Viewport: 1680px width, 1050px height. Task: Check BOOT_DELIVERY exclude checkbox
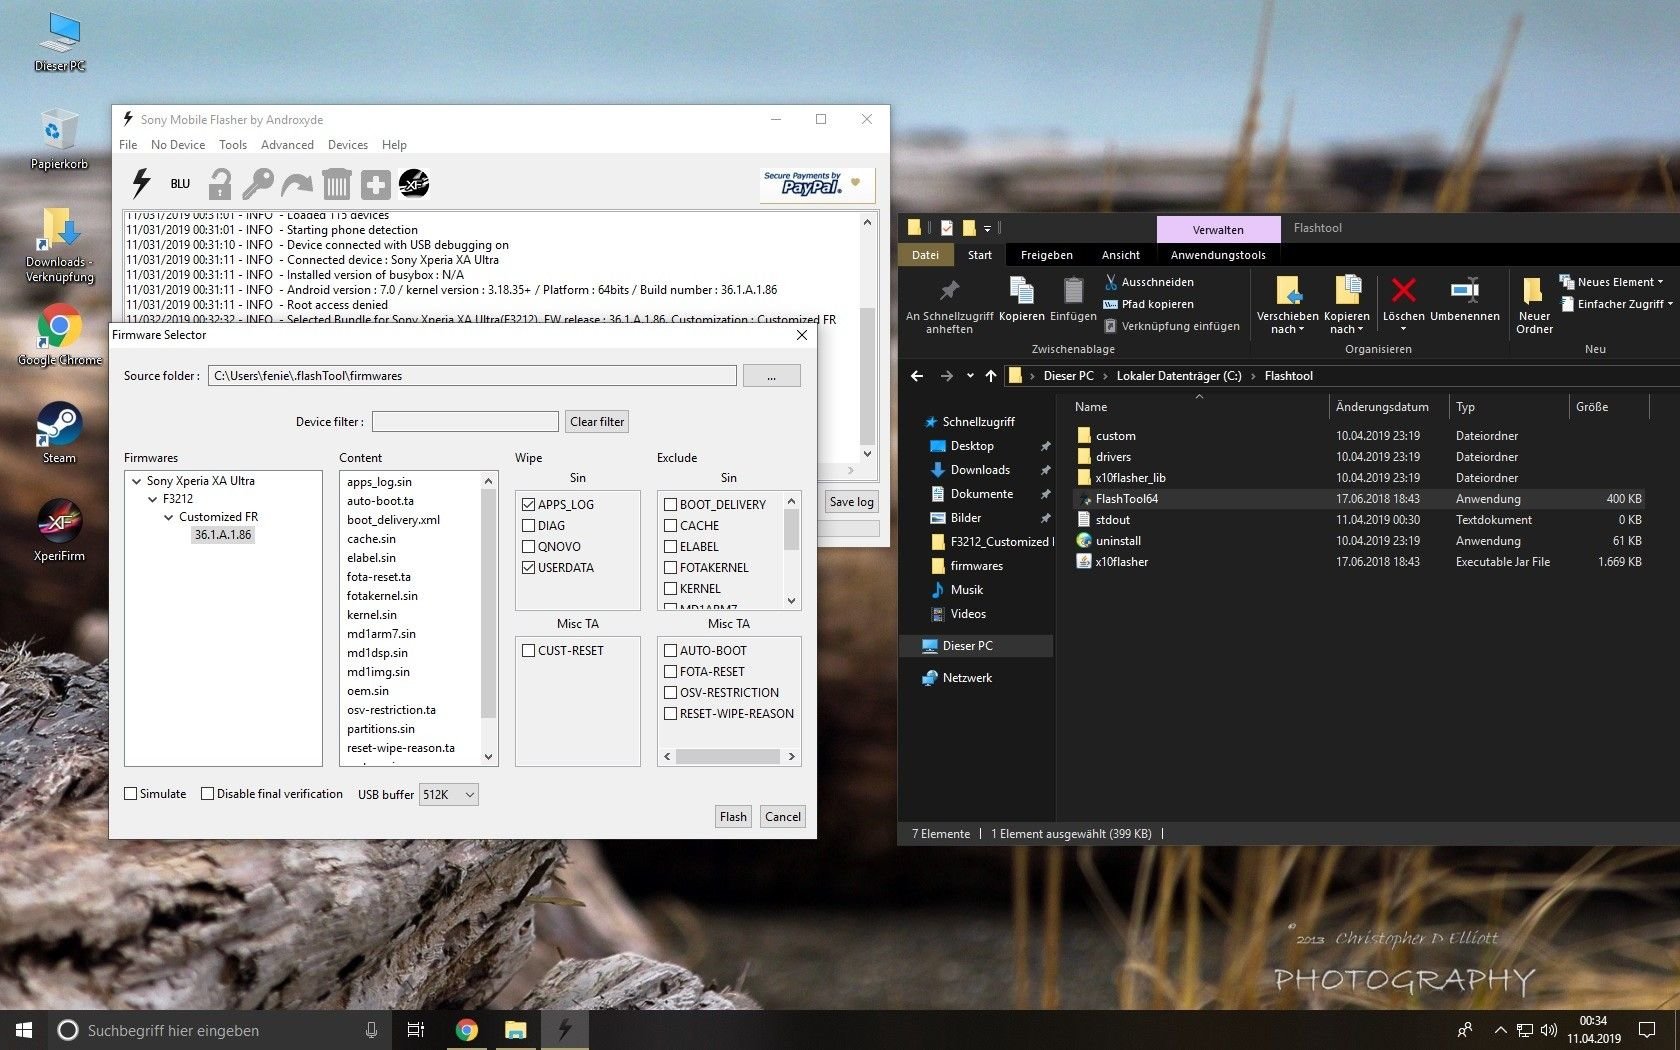click(x=671, y=504)
